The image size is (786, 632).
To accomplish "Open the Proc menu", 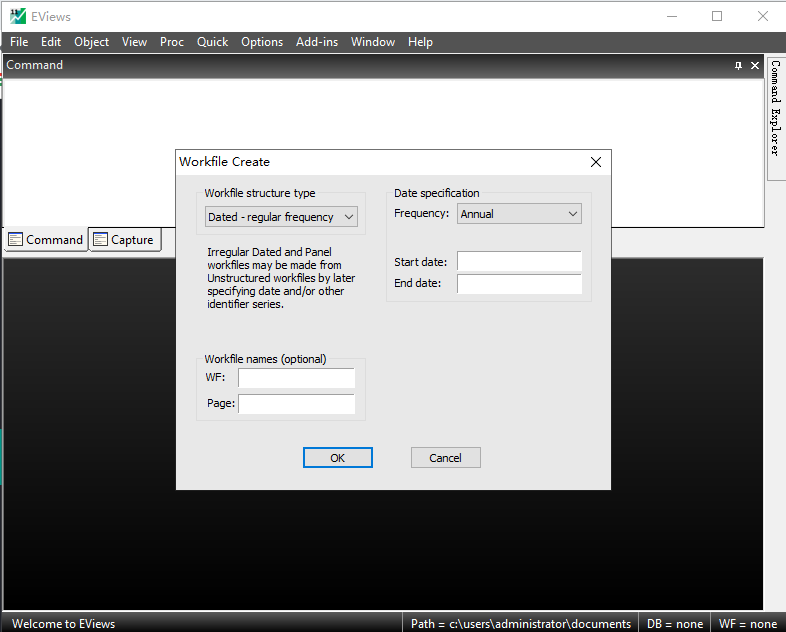I will [x=172, y=42].
